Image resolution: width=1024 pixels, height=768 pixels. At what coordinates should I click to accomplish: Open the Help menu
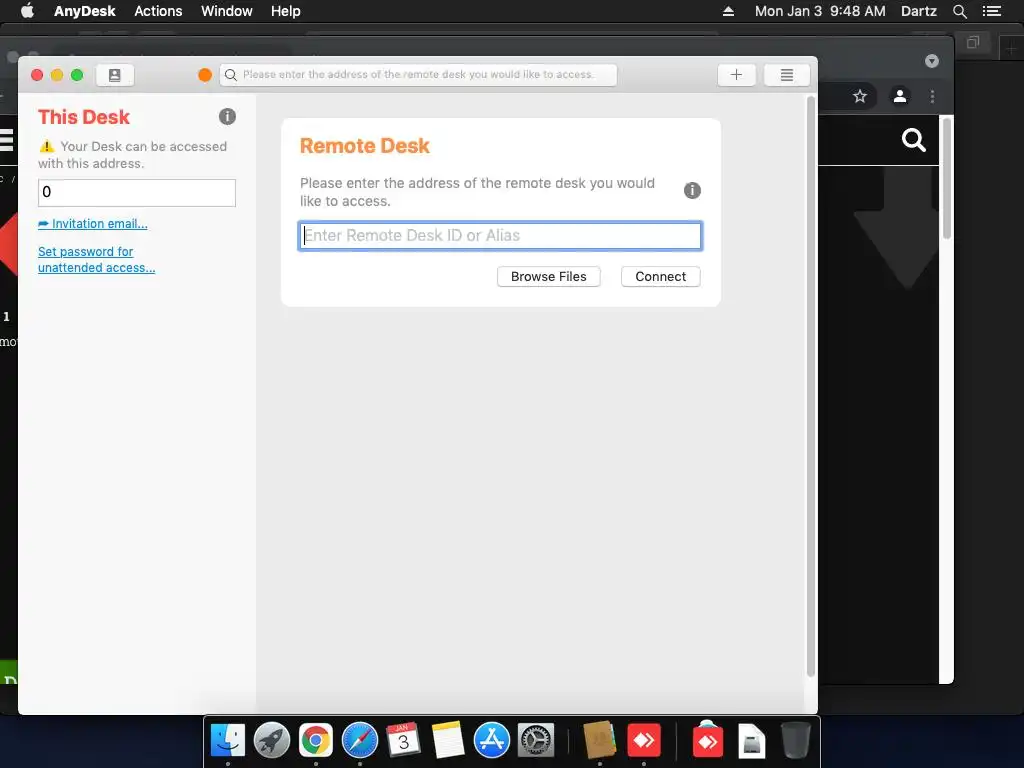pos(285,11)
